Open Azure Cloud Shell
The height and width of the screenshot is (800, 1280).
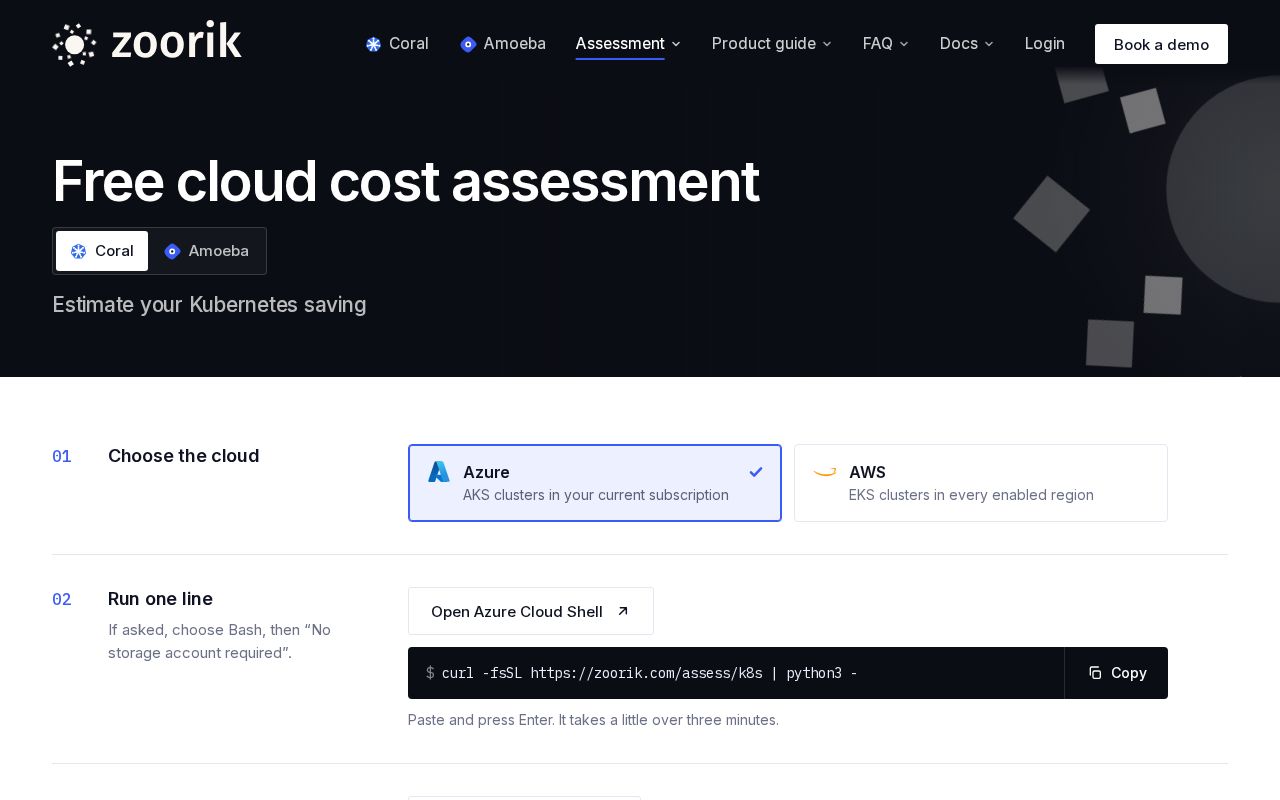click(531, 611)
